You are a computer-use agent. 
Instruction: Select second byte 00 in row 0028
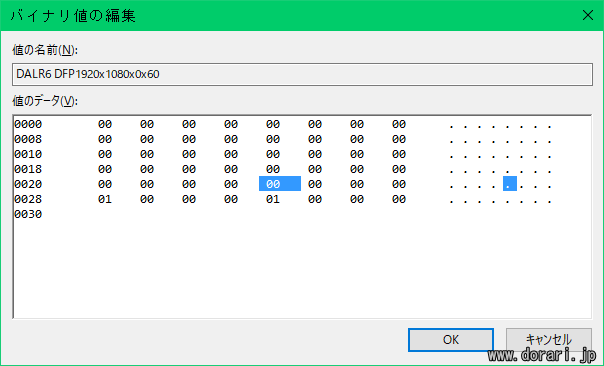tap(147, 199)
